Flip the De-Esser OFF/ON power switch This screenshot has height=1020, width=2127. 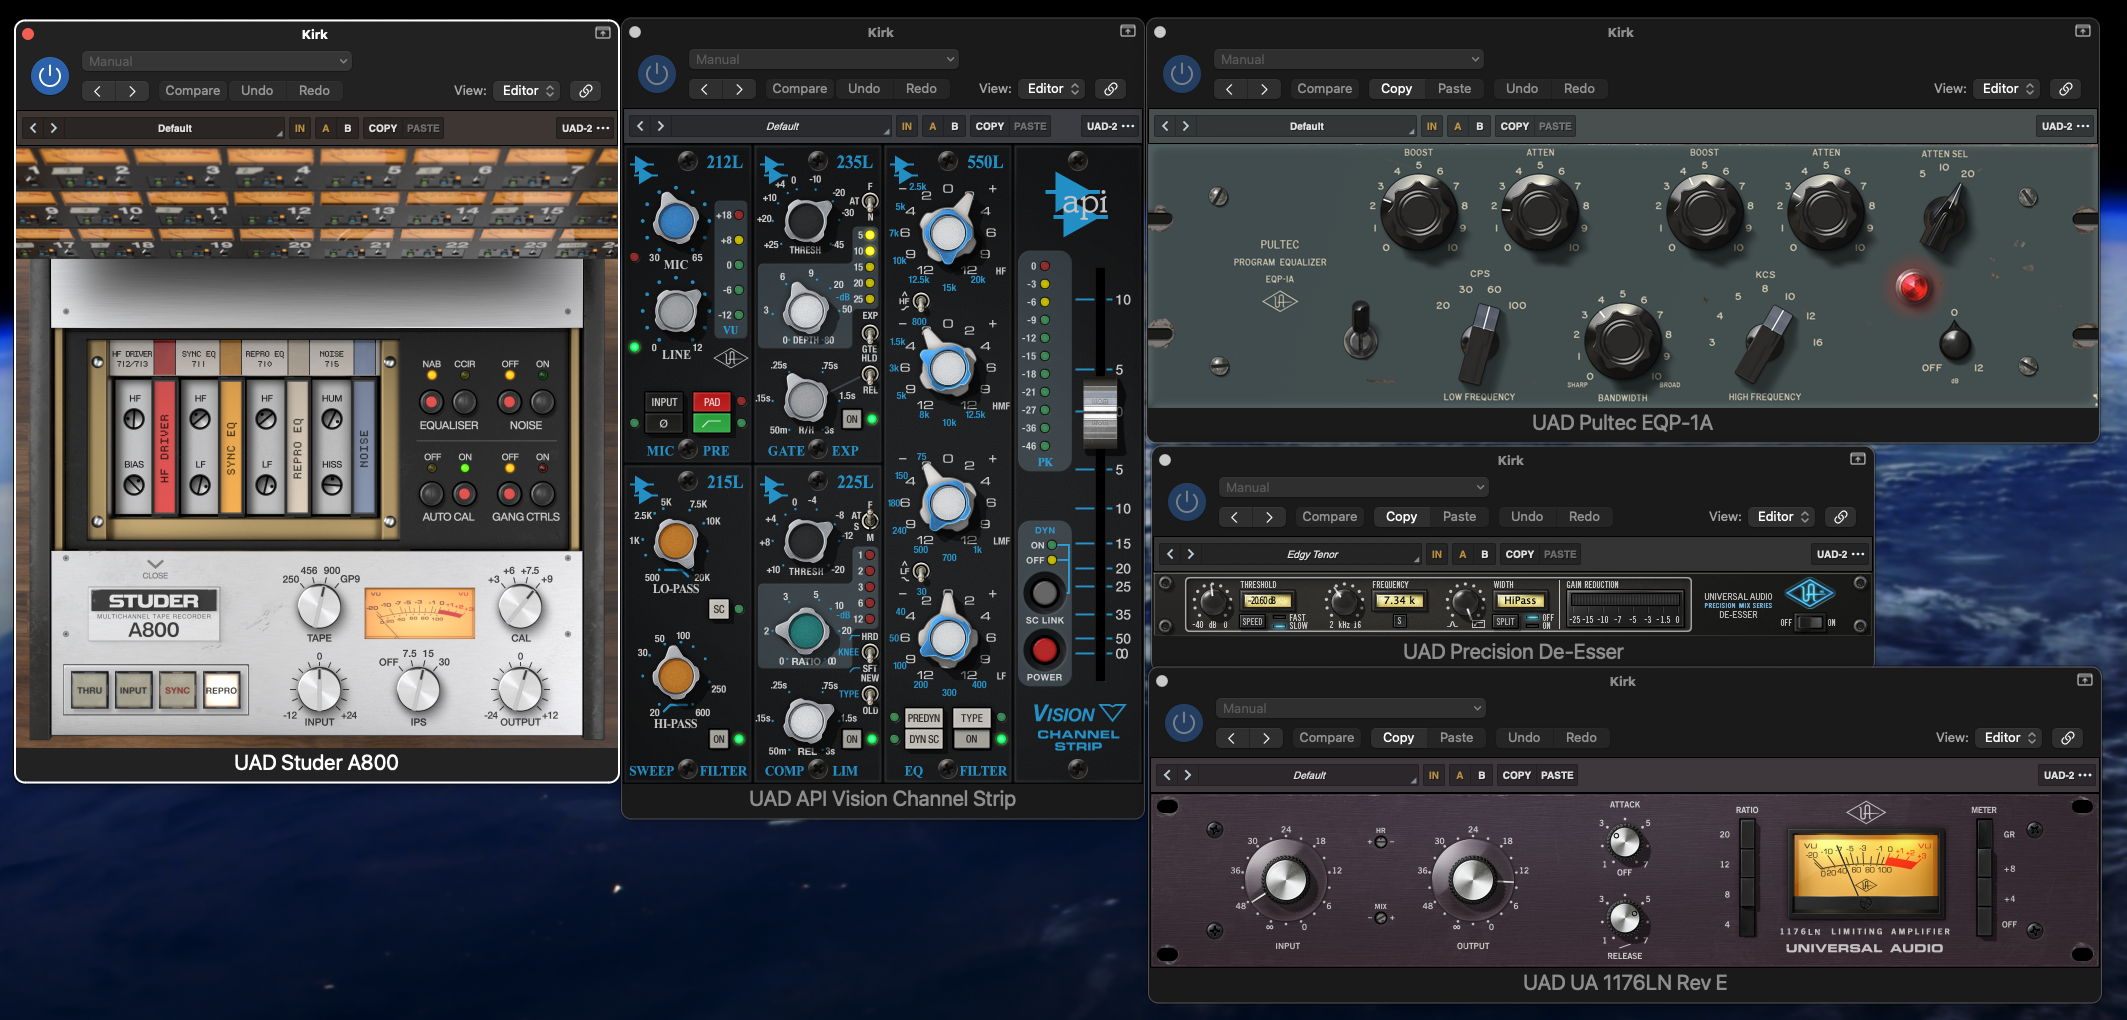[1810, 622]
